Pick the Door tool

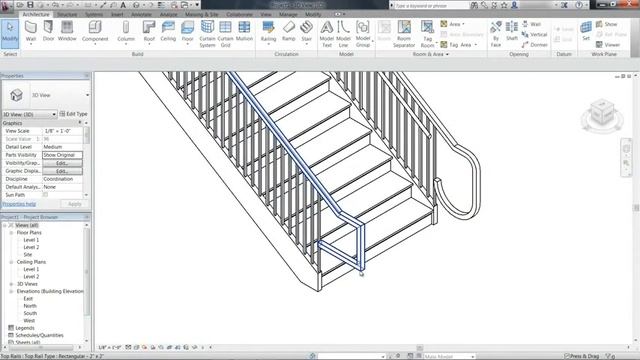coord(49,31)
